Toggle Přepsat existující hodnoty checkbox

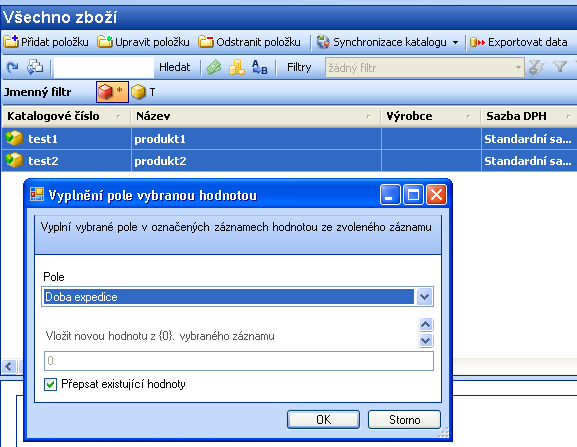coord(50,384)
